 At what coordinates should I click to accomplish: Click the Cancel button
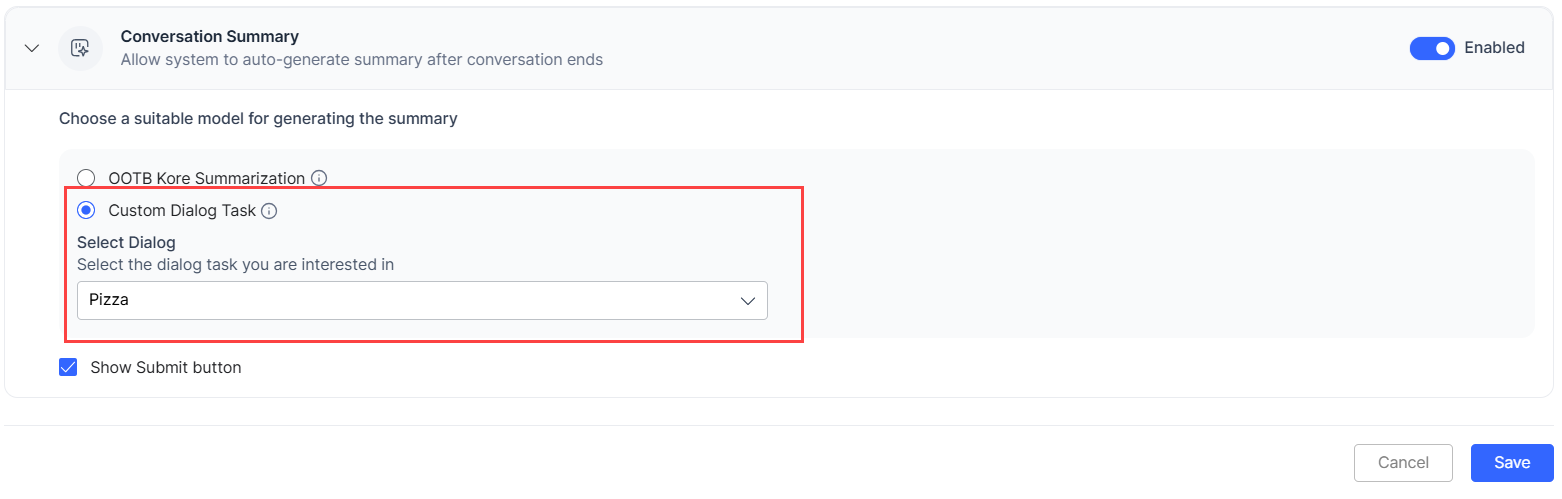1402,463
